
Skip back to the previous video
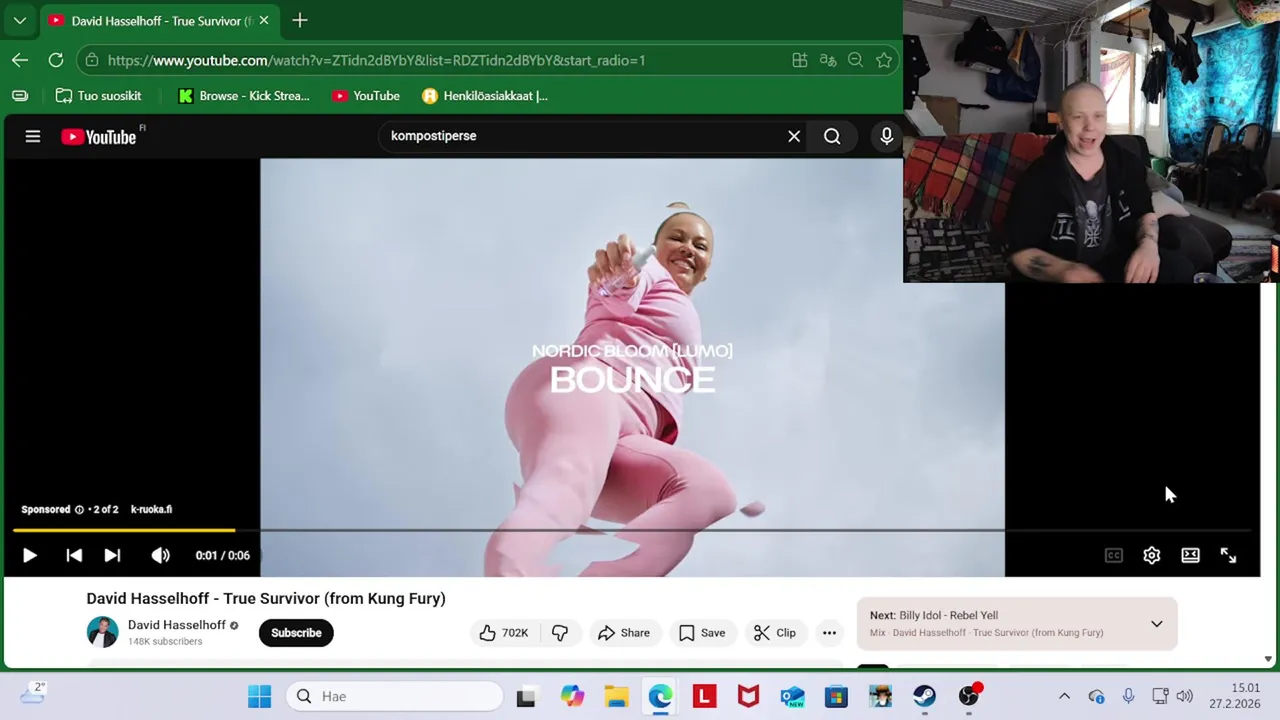tap(74, 555)
